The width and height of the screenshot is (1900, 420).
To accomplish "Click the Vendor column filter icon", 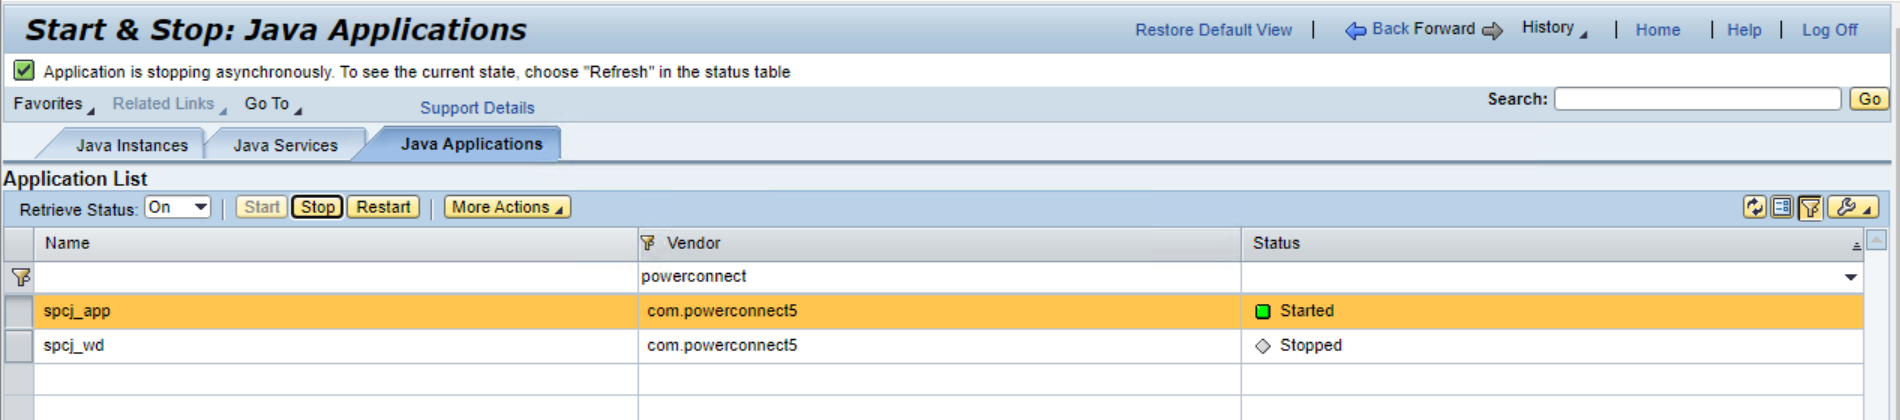I will (648, 243).
